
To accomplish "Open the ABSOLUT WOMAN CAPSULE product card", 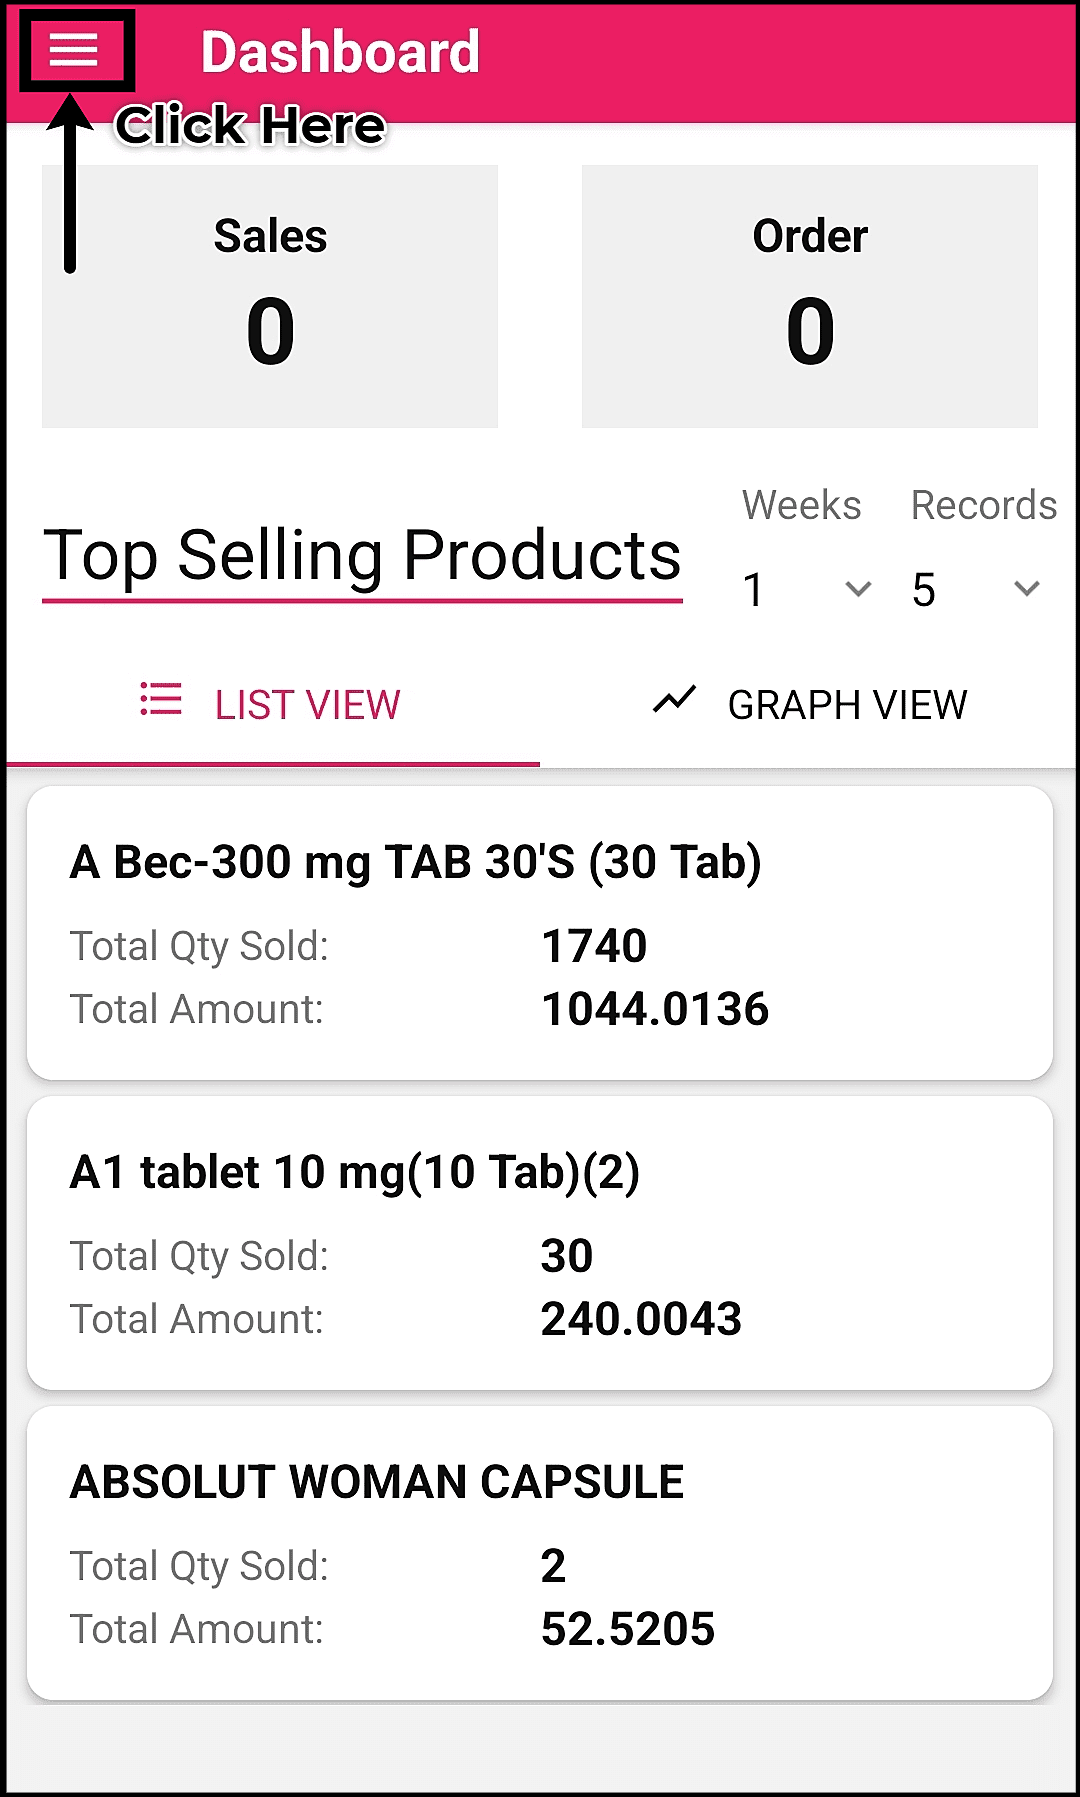I will click(x=540, y=1553).
